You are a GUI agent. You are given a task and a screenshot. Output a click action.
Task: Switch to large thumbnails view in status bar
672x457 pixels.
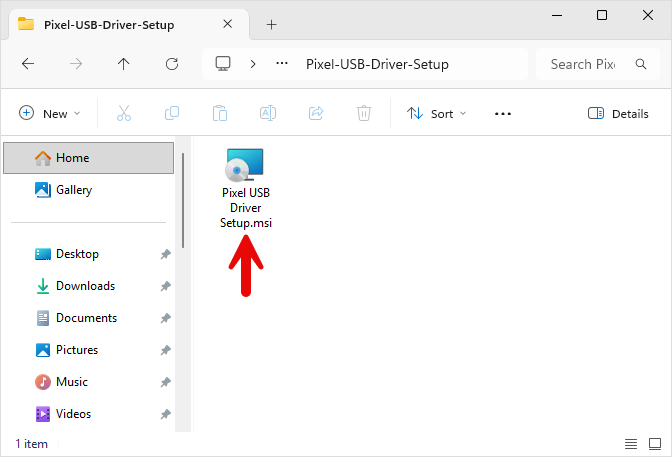click(655, 444)
